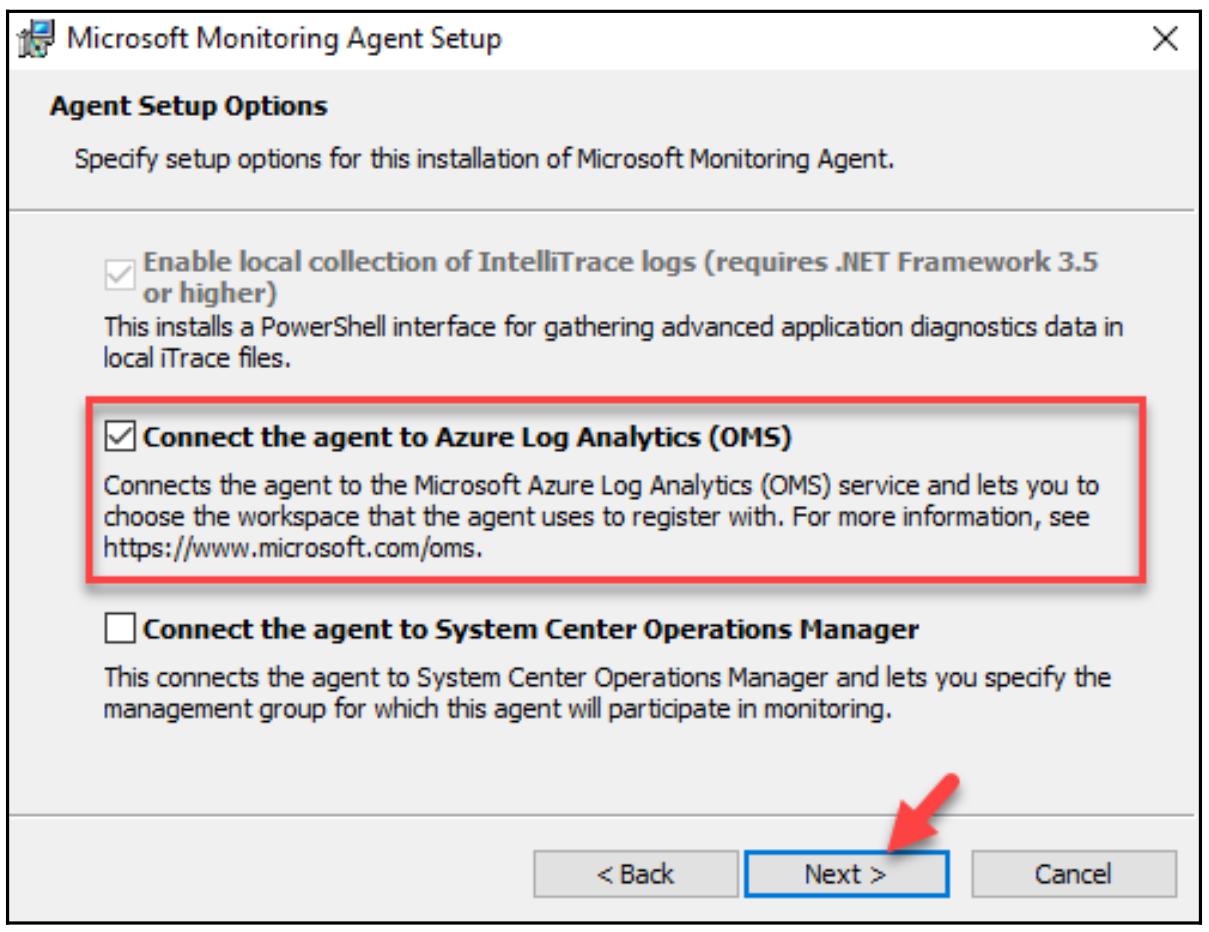Image resolution: width=1209 pixels, height=932 pixels.
Task: Uncheck Connect the agent to Azure Log Analytics
Action: point(120,437)
